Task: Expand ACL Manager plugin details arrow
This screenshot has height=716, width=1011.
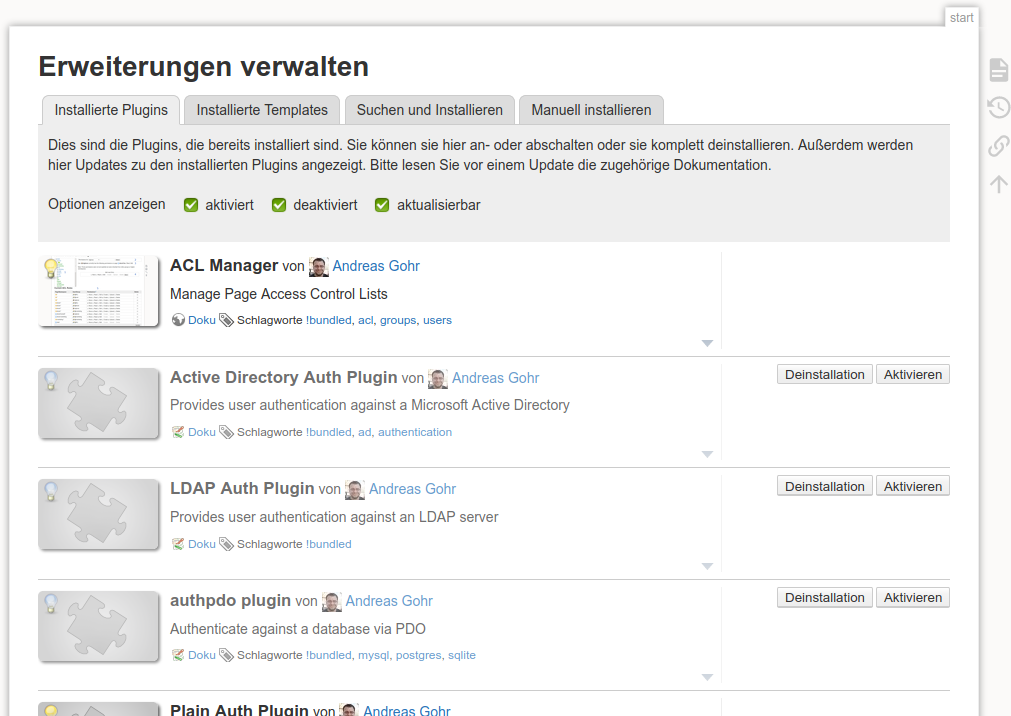Action: point(707,343)
